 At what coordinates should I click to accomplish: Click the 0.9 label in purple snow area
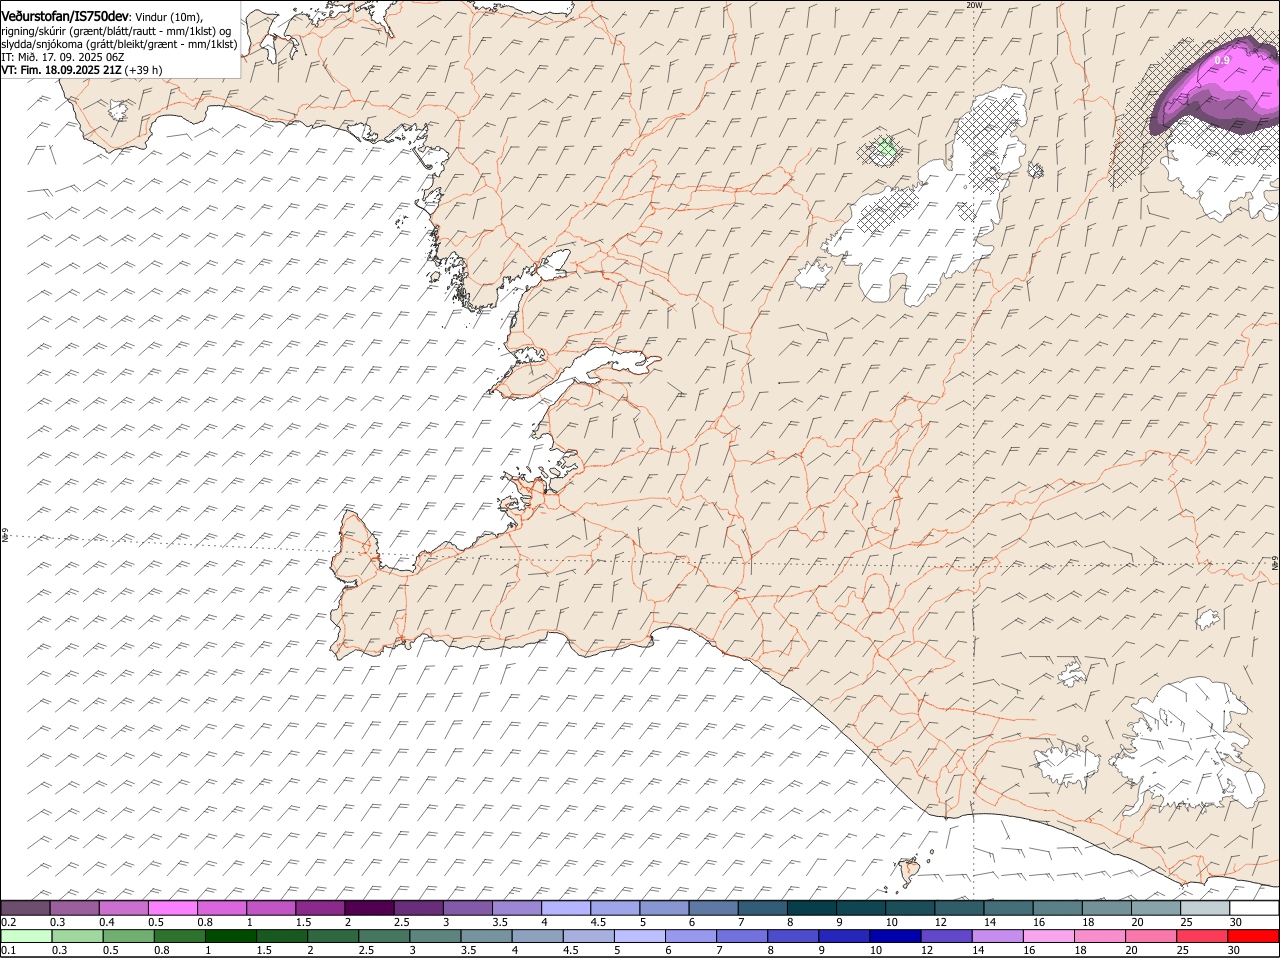tap(1221, 61)
